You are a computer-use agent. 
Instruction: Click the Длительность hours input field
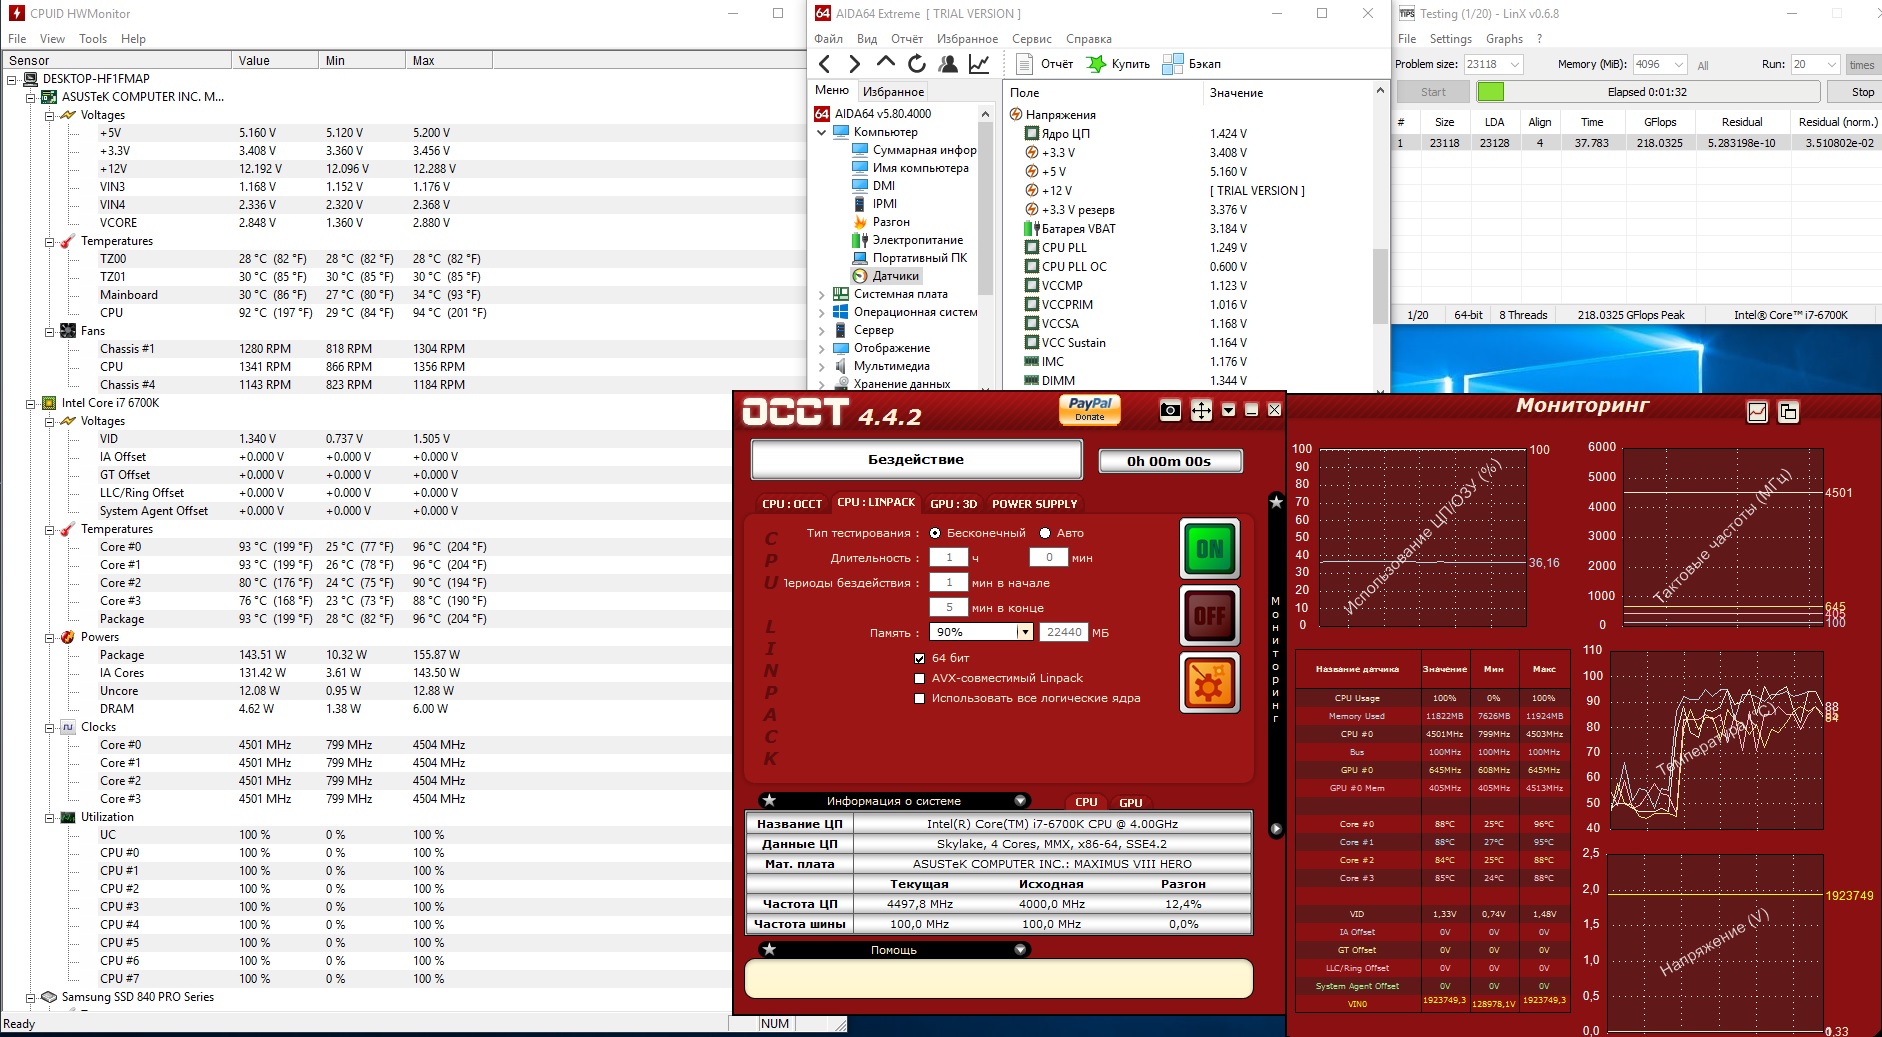pyautogui.click(x=948, y=557)
